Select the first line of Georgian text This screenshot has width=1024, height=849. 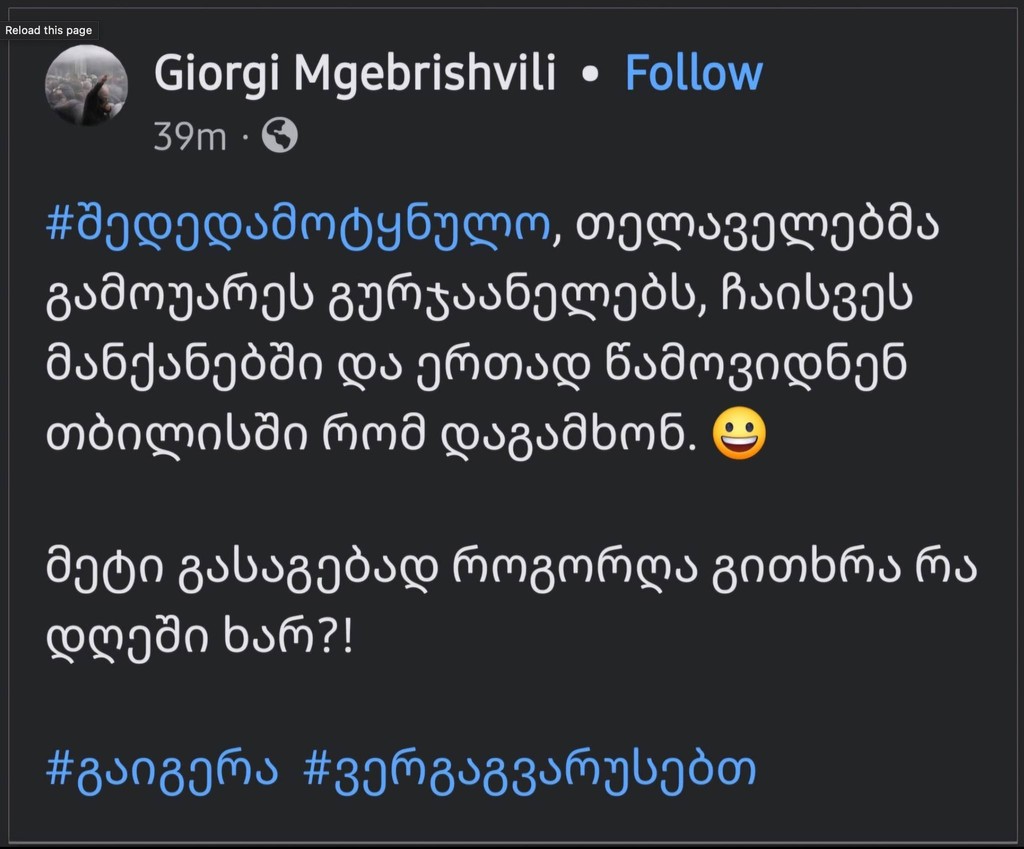click(490, 224)
